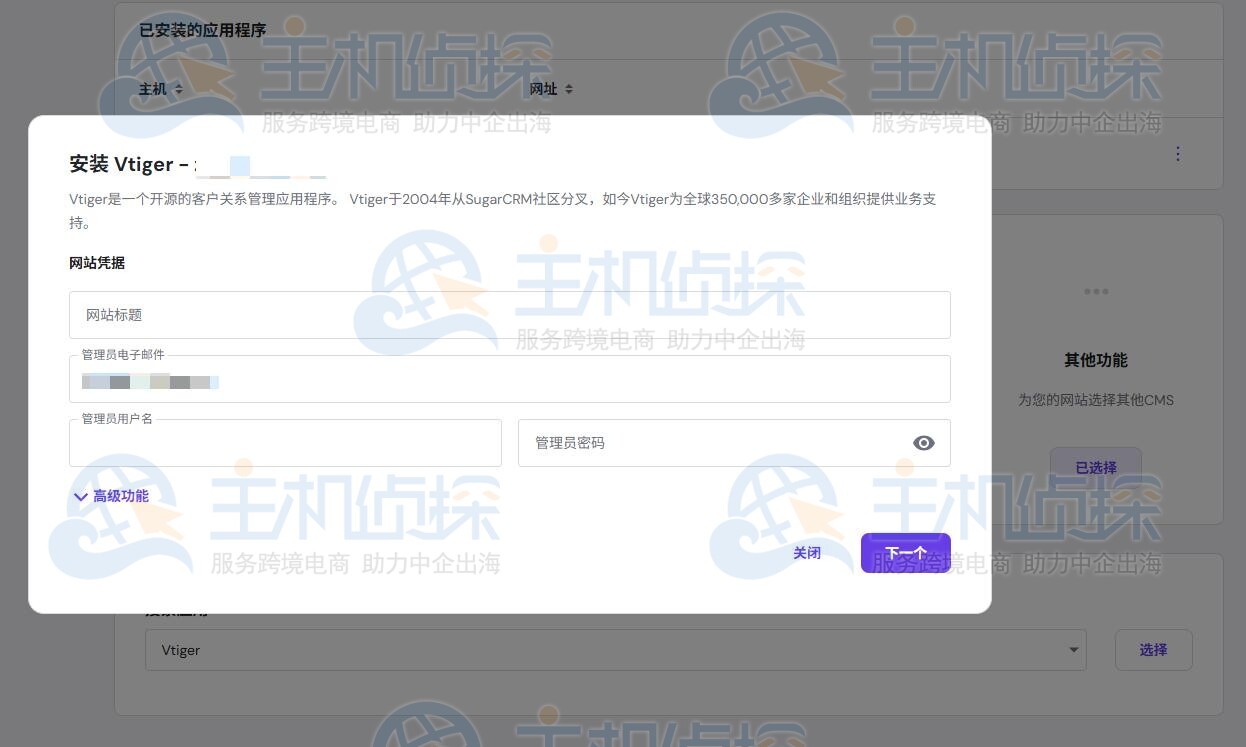Click the chevron icon next to 高级功能
1246x747 pixels.
(x=81, y=496)
